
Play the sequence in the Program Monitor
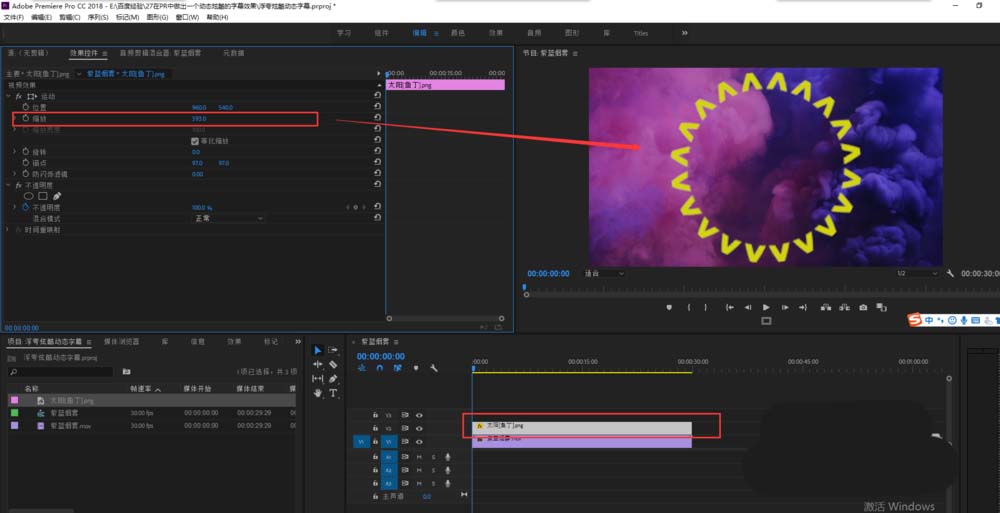coord(766,307)
